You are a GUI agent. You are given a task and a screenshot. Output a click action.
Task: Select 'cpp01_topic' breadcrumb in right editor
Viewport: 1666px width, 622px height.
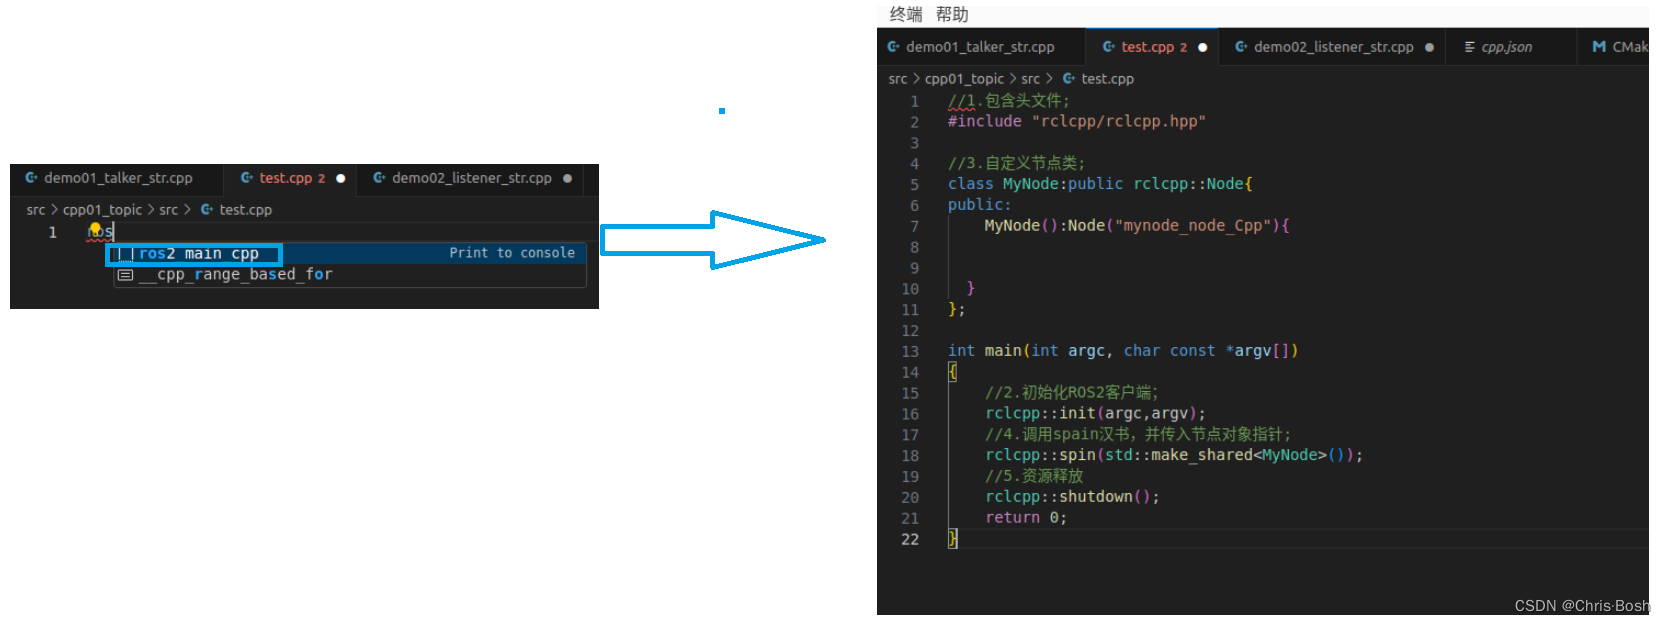pyautogui.click(x=964, y=79)
